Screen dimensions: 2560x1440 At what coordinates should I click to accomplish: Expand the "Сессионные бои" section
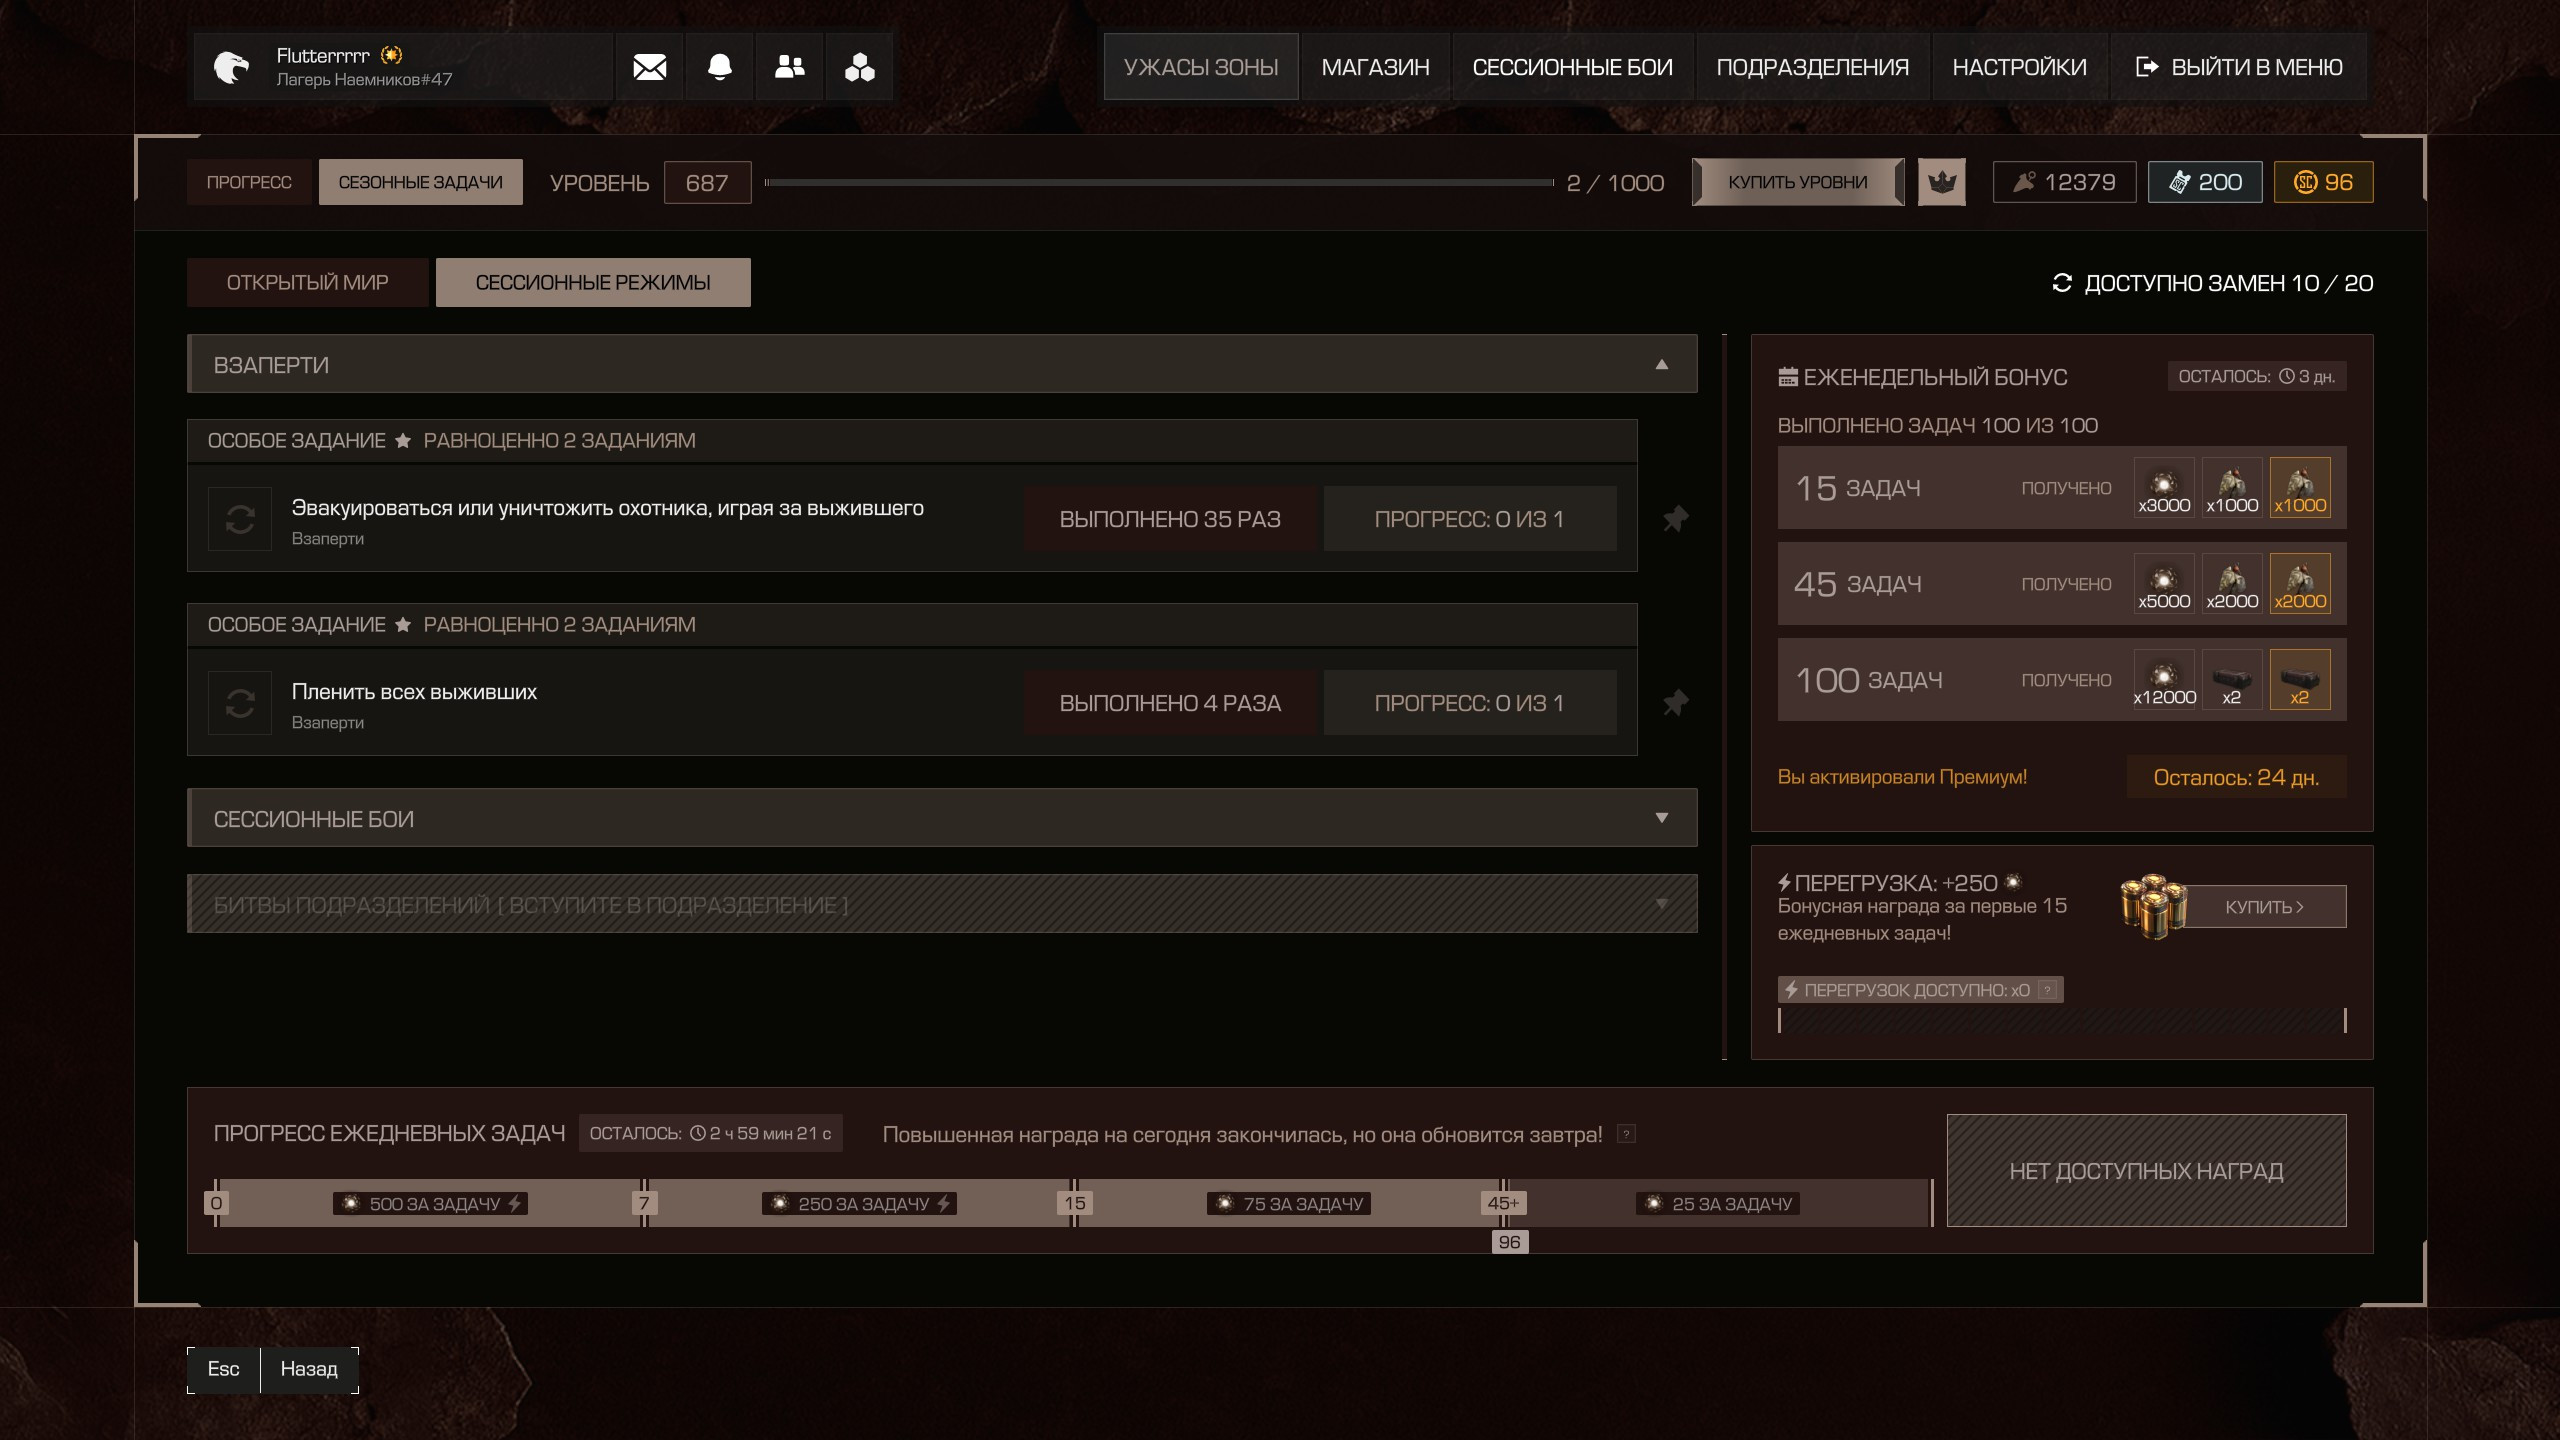[x=1661, y=818]
